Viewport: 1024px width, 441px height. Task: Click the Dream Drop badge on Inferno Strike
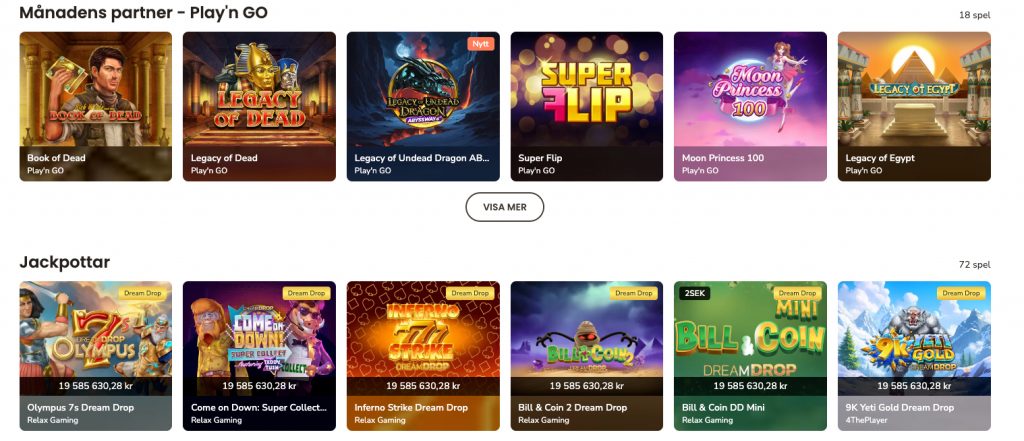coord(470,293)
